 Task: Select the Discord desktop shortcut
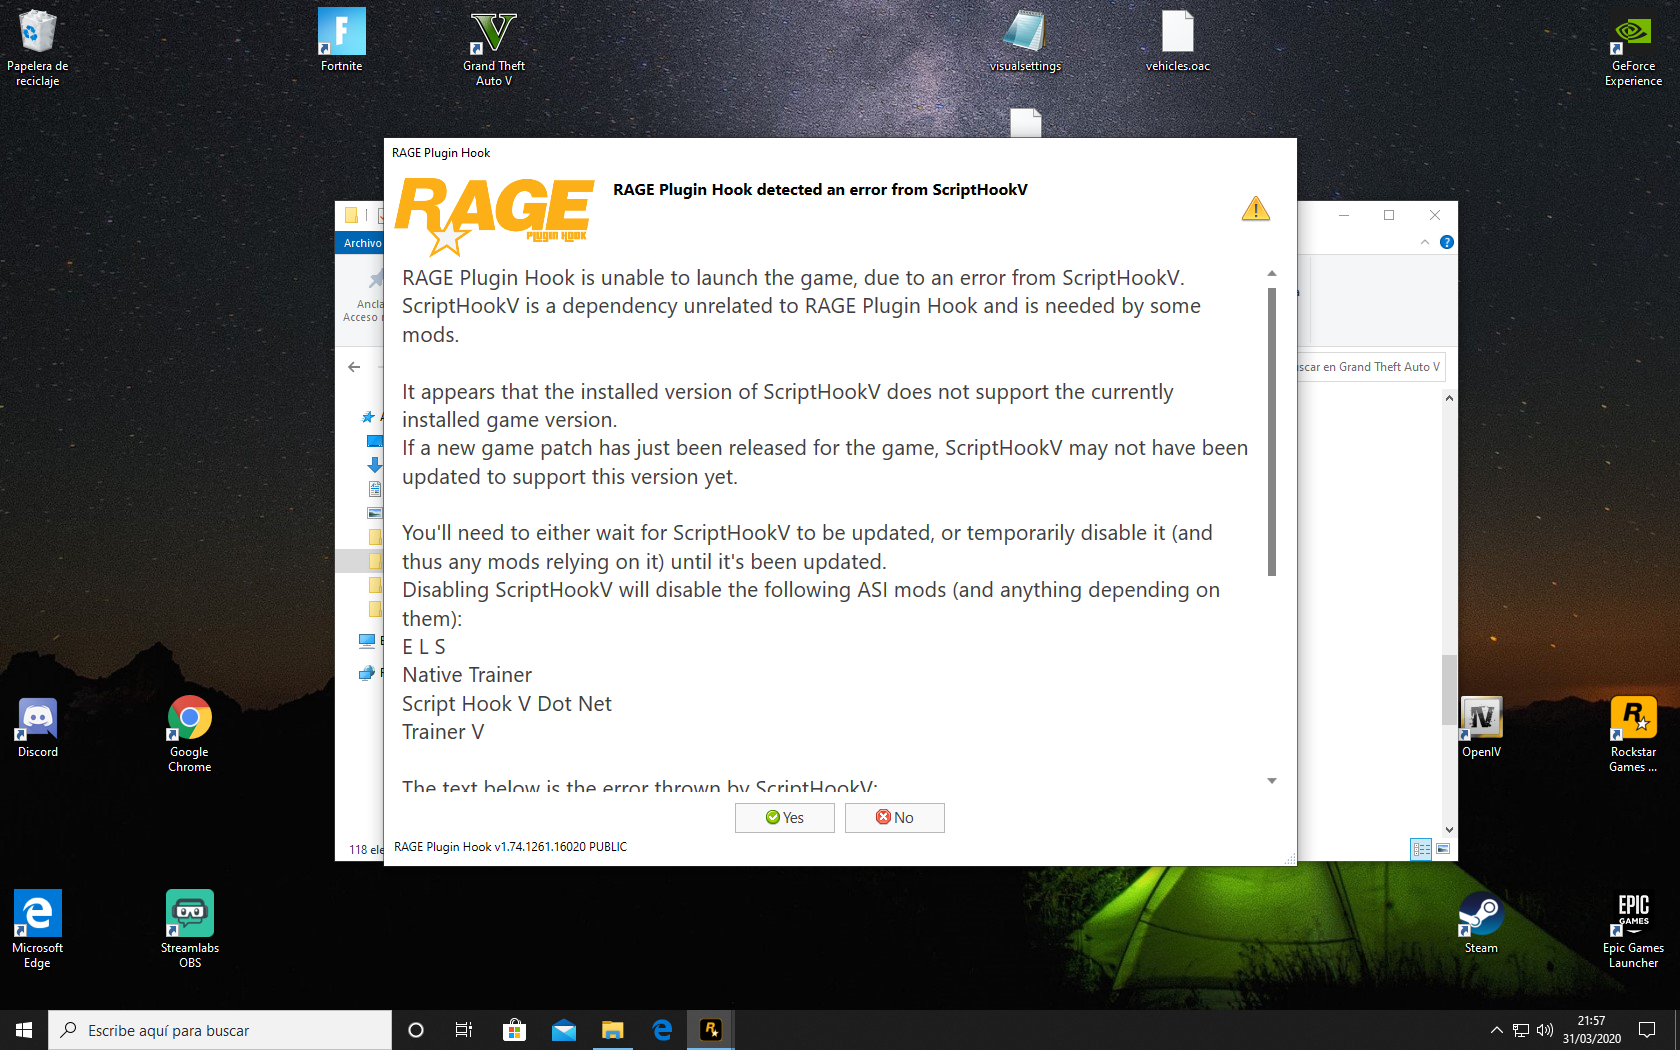tap(38, 727)
